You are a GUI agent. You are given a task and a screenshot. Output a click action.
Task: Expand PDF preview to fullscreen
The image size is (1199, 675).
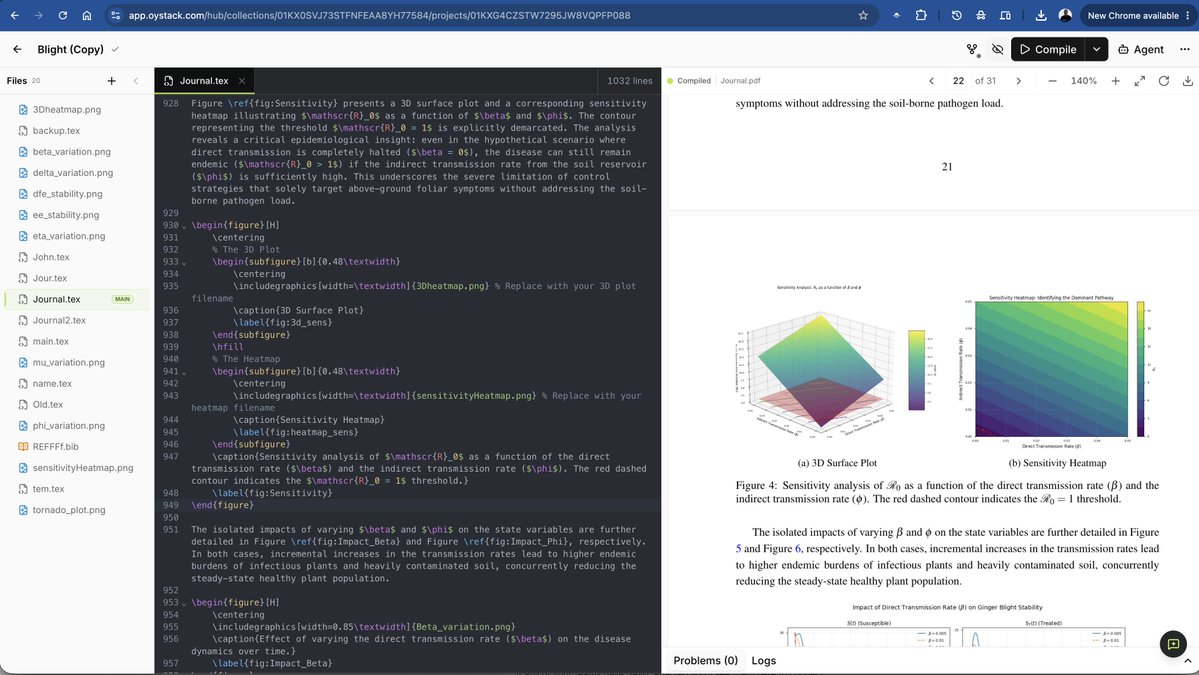[x=1139, y=80]
